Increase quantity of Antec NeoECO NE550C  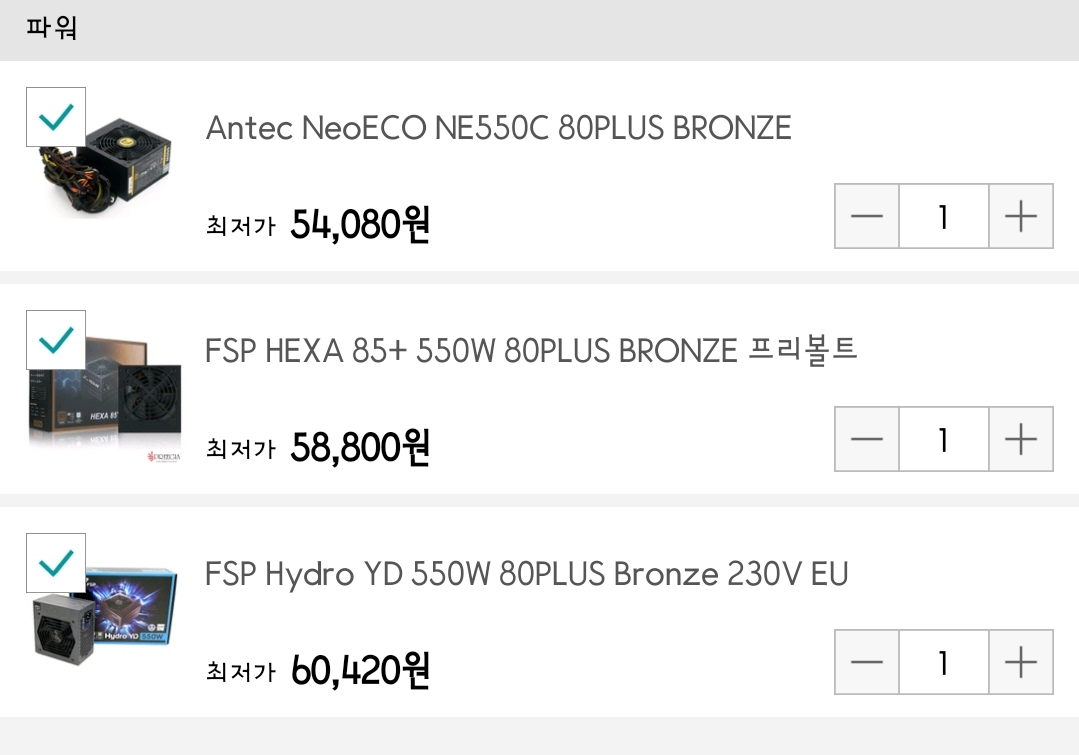click(x=1020, y=216)
